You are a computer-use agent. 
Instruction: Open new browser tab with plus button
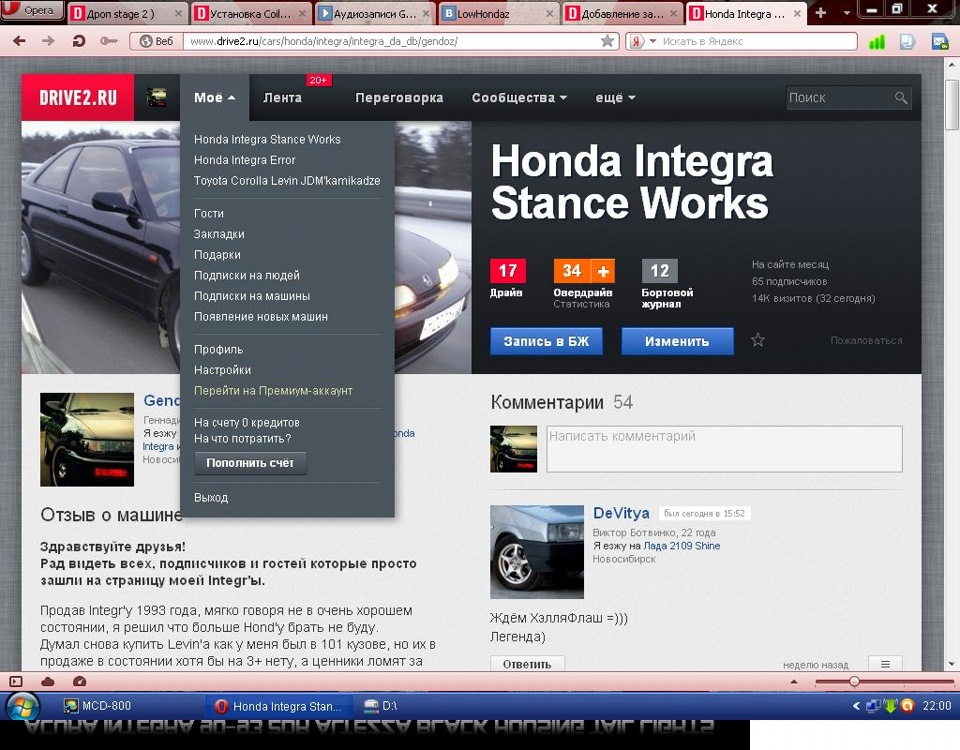pyautogui.click(x=821, y=13)
